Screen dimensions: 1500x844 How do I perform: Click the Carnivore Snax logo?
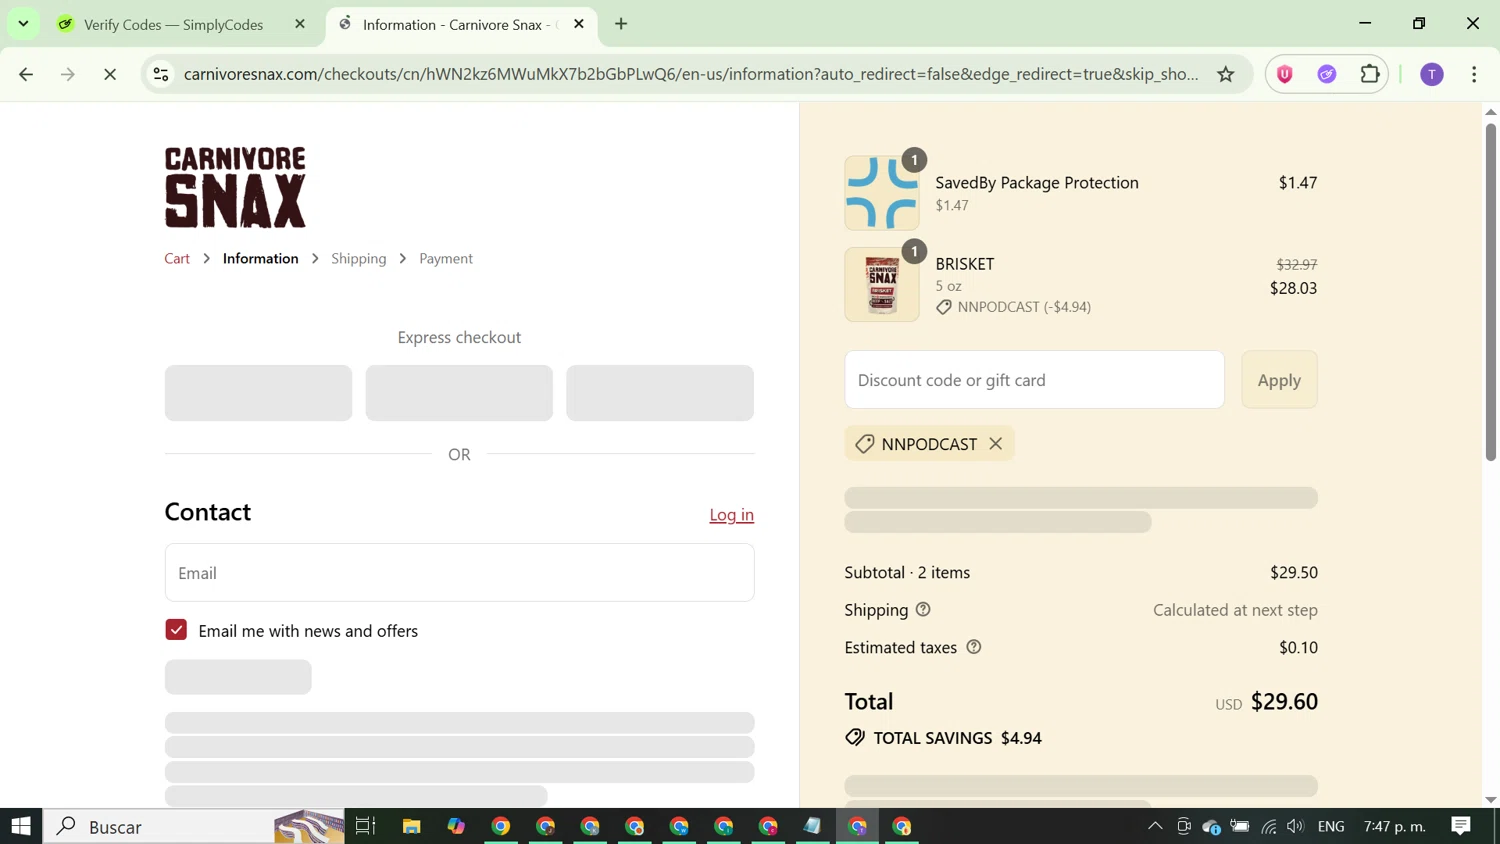pos(235,187)
